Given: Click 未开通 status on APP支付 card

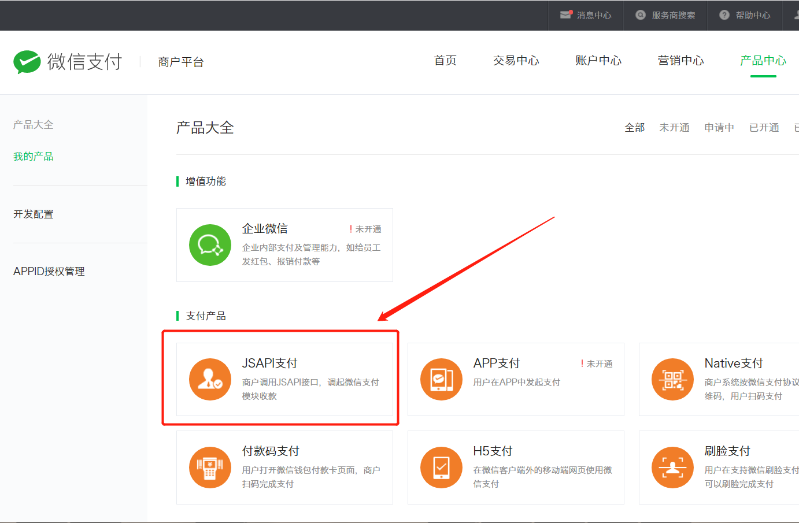Looking at the screenshot, I should pos(597,363).
